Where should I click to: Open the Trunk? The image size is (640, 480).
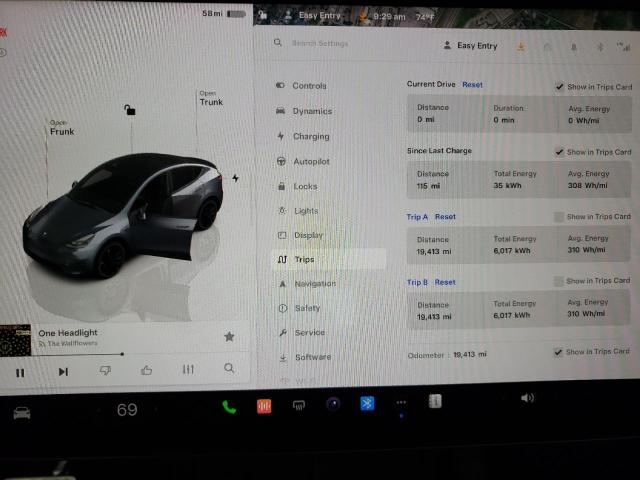click(211, 99)
